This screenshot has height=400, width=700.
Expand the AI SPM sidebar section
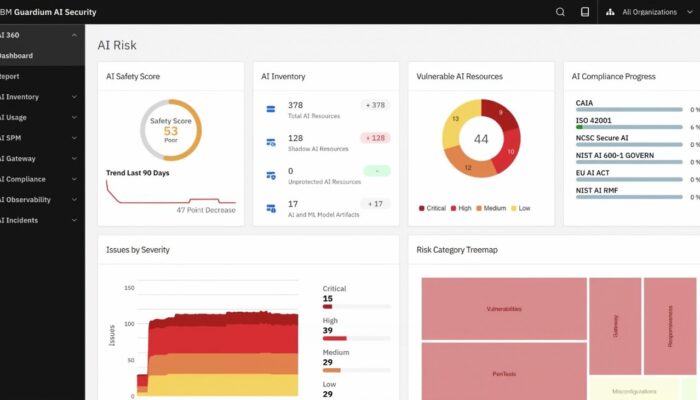42,138
